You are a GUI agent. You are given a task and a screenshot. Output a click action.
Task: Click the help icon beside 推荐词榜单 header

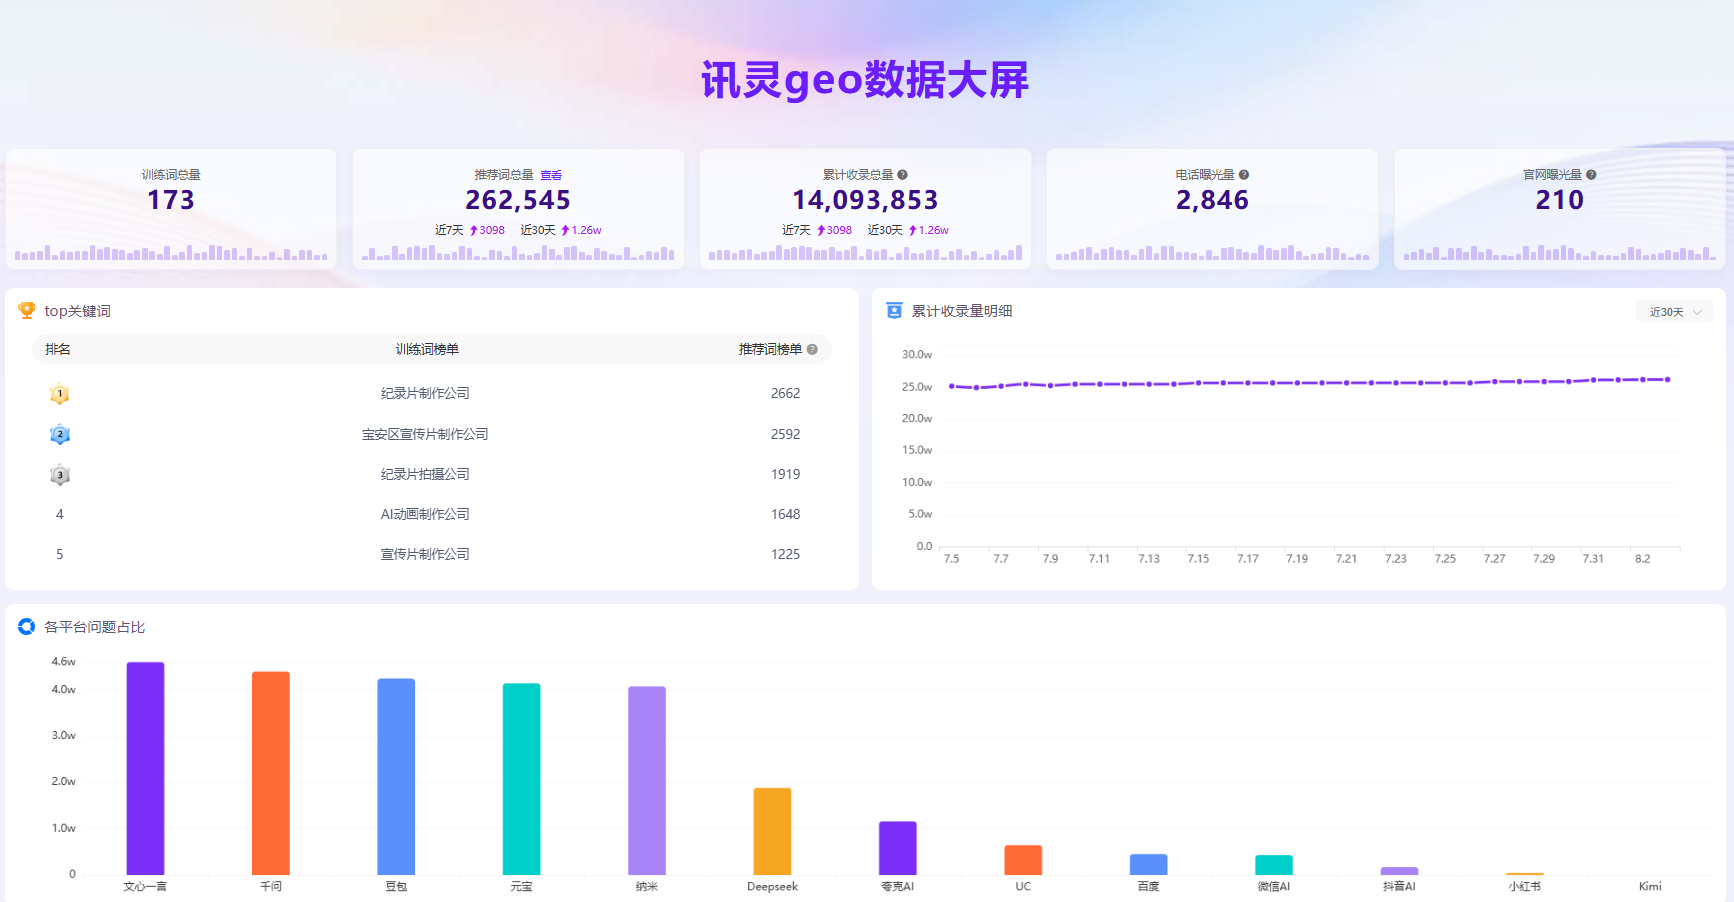pos(812,349)
